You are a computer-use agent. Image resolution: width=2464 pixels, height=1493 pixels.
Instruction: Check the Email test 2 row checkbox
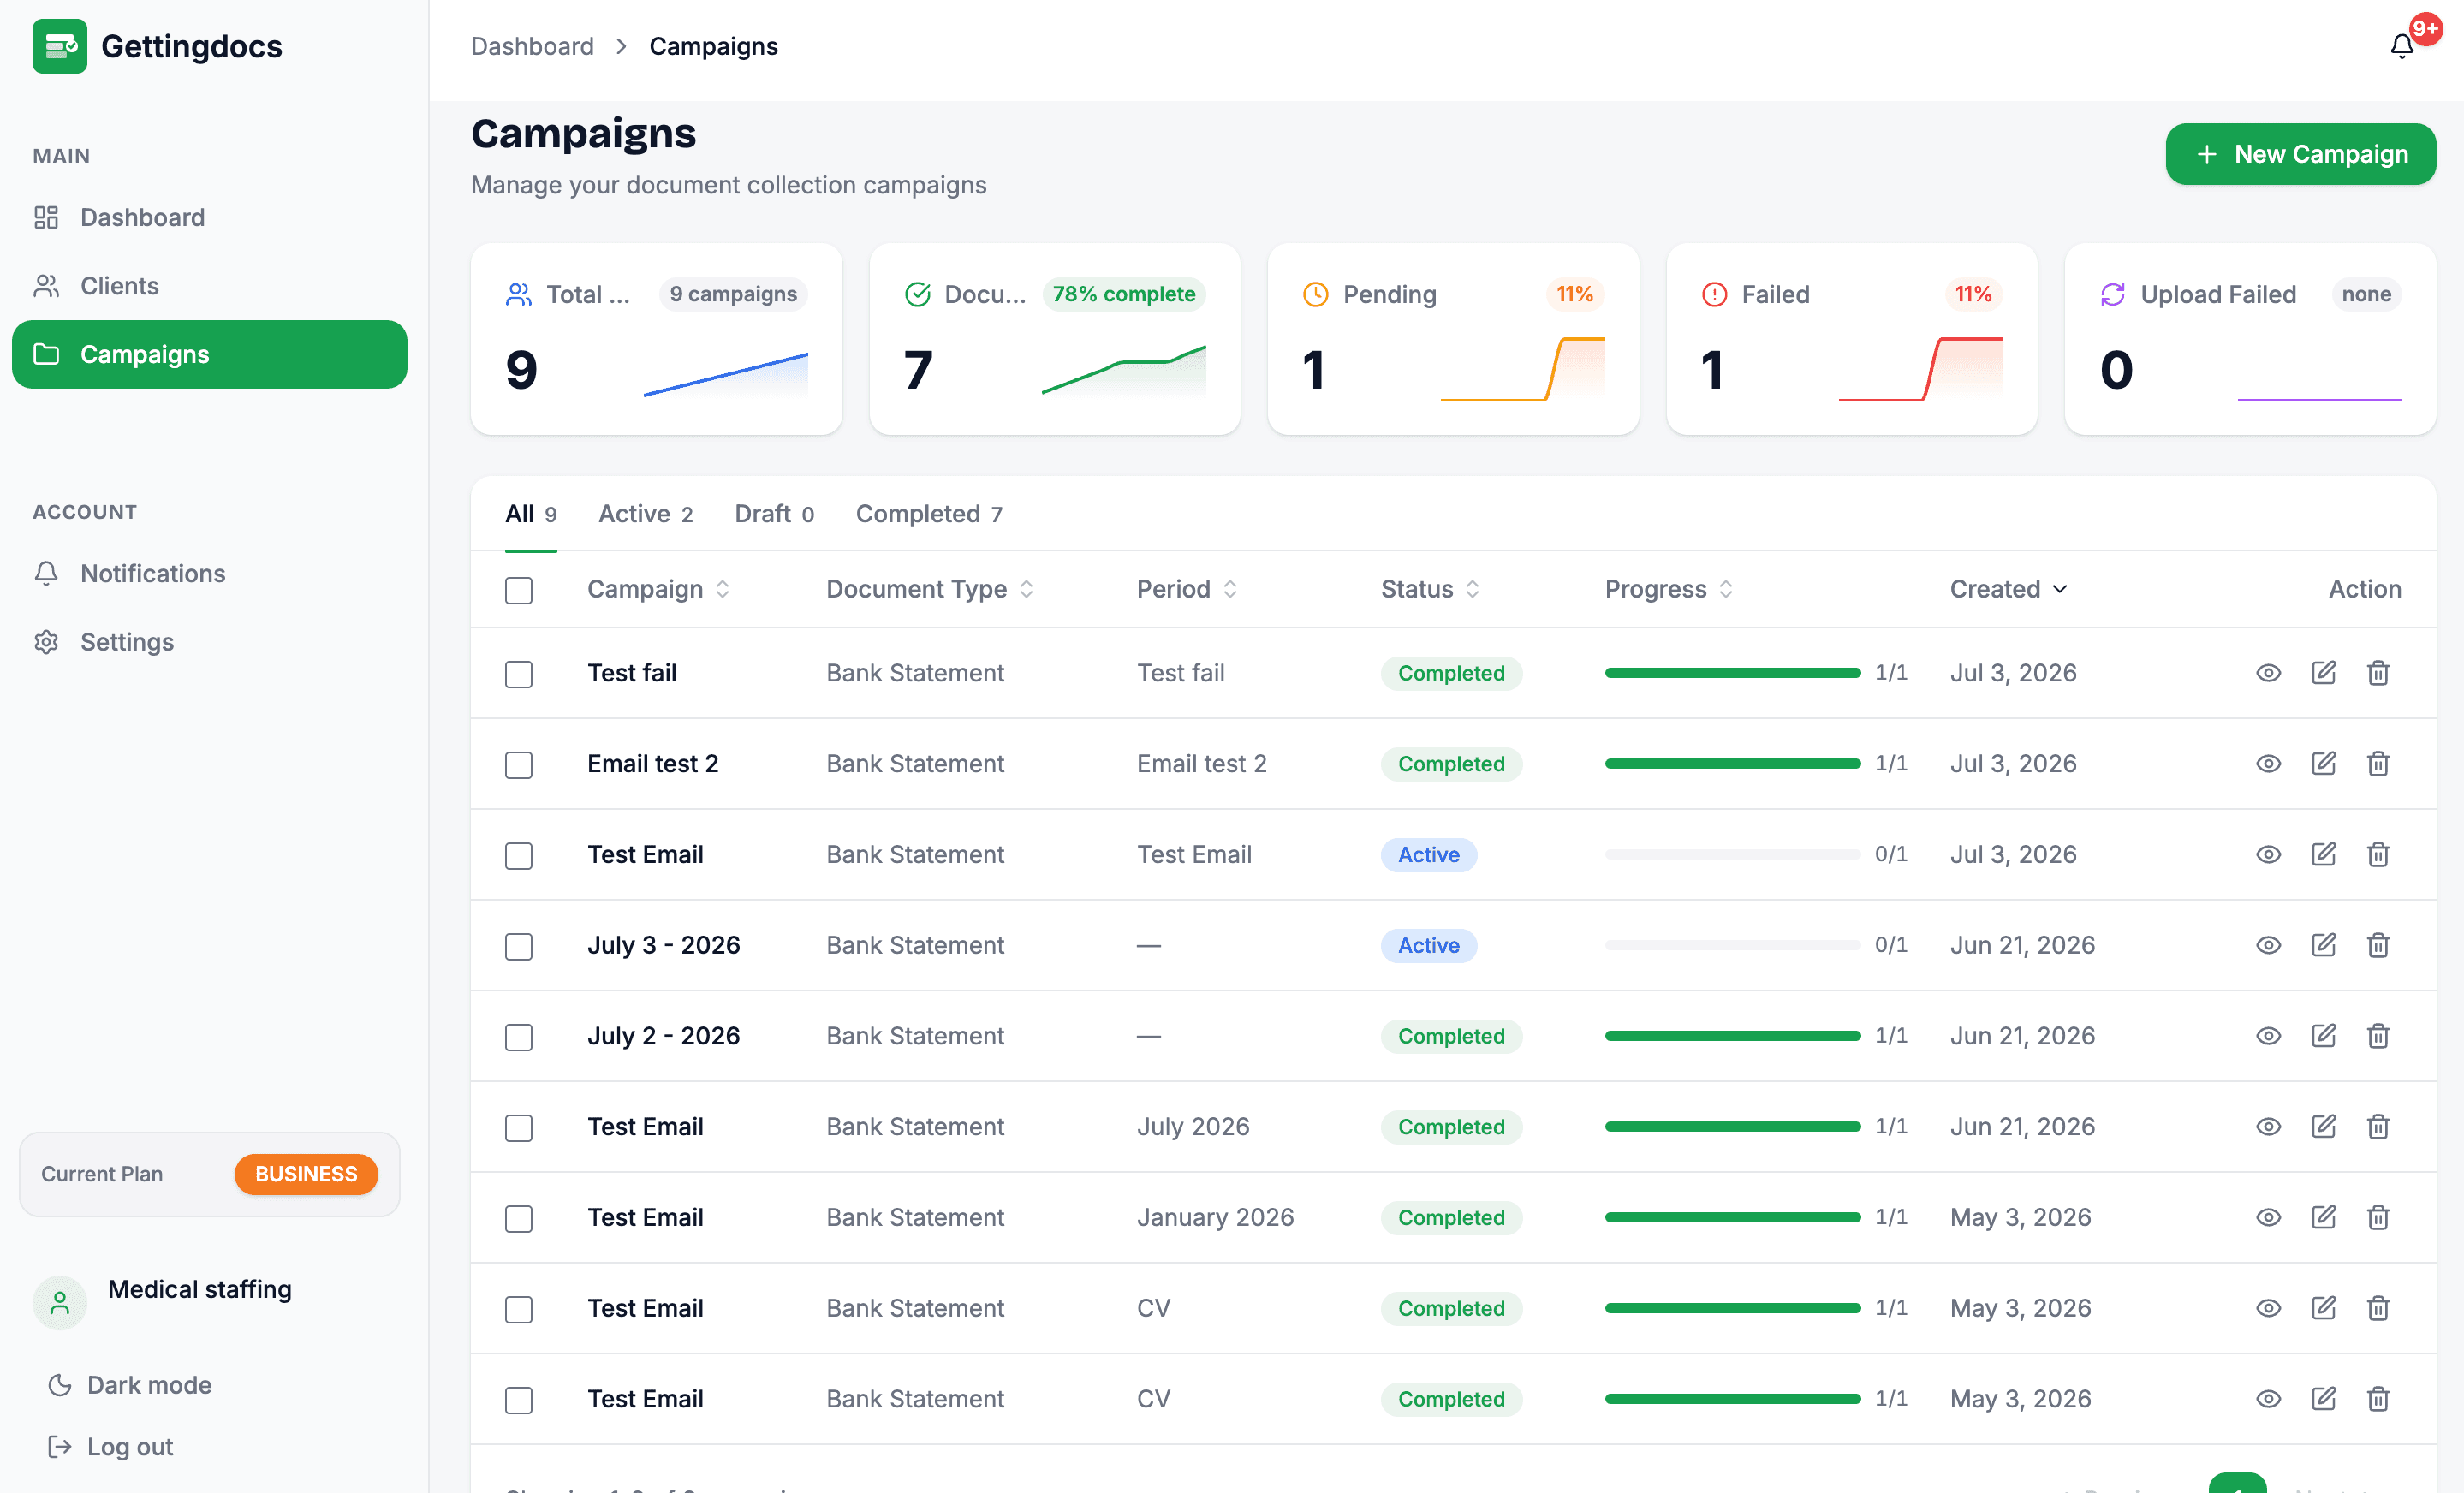click(518, 765)
